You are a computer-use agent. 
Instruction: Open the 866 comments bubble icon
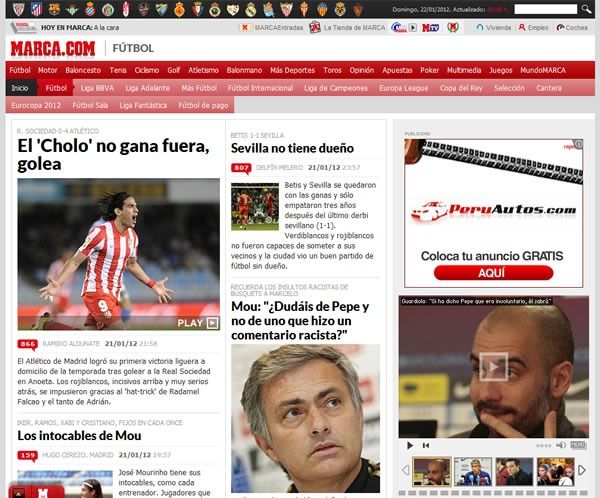(x=27, y=343)
